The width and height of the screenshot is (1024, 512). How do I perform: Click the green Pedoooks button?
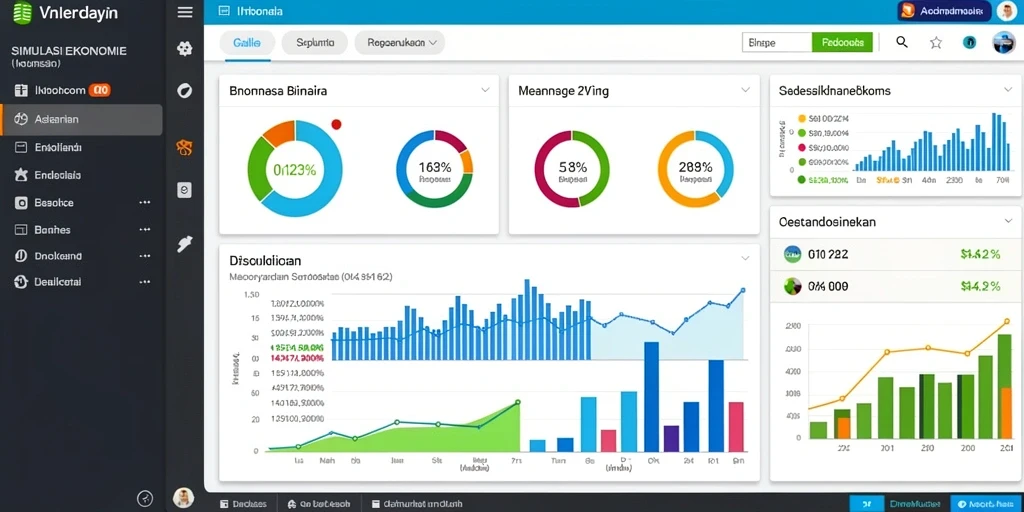point(842,42)
